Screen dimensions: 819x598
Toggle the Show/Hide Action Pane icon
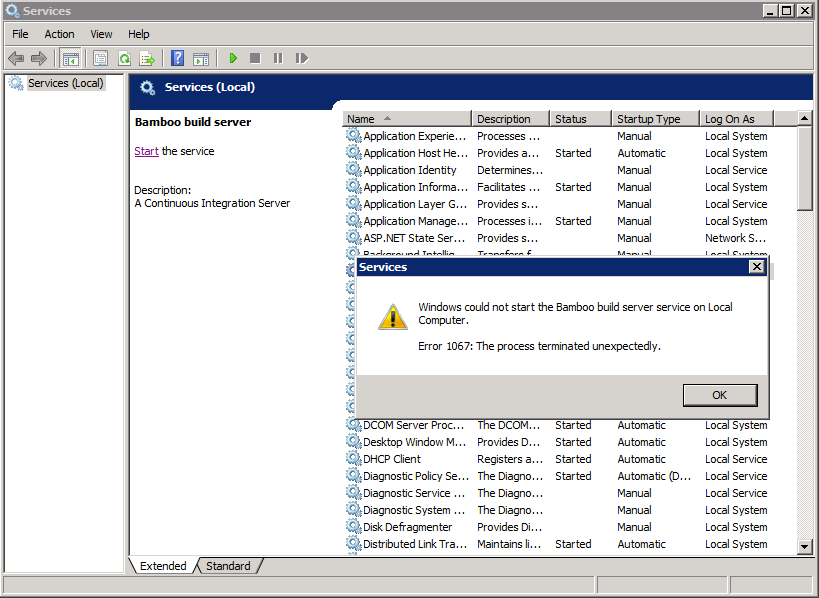(x=201, y=58)
